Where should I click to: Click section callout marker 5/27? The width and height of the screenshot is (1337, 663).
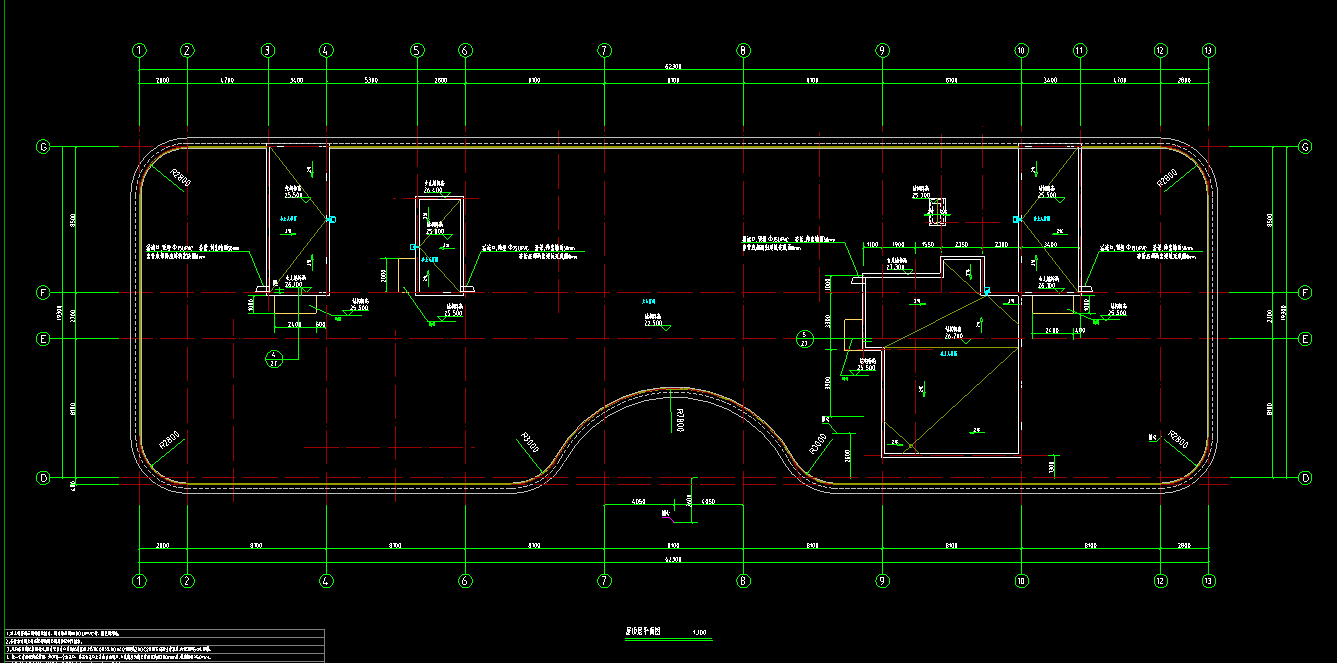(x=803, y=337)
